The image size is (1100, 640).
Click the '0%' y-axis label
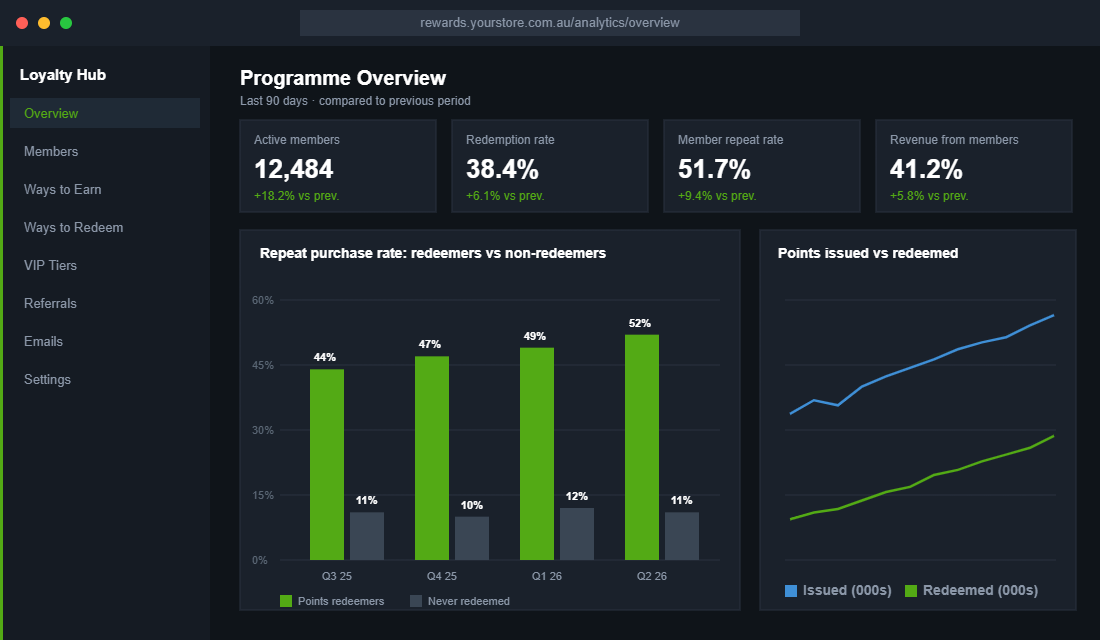260,560
